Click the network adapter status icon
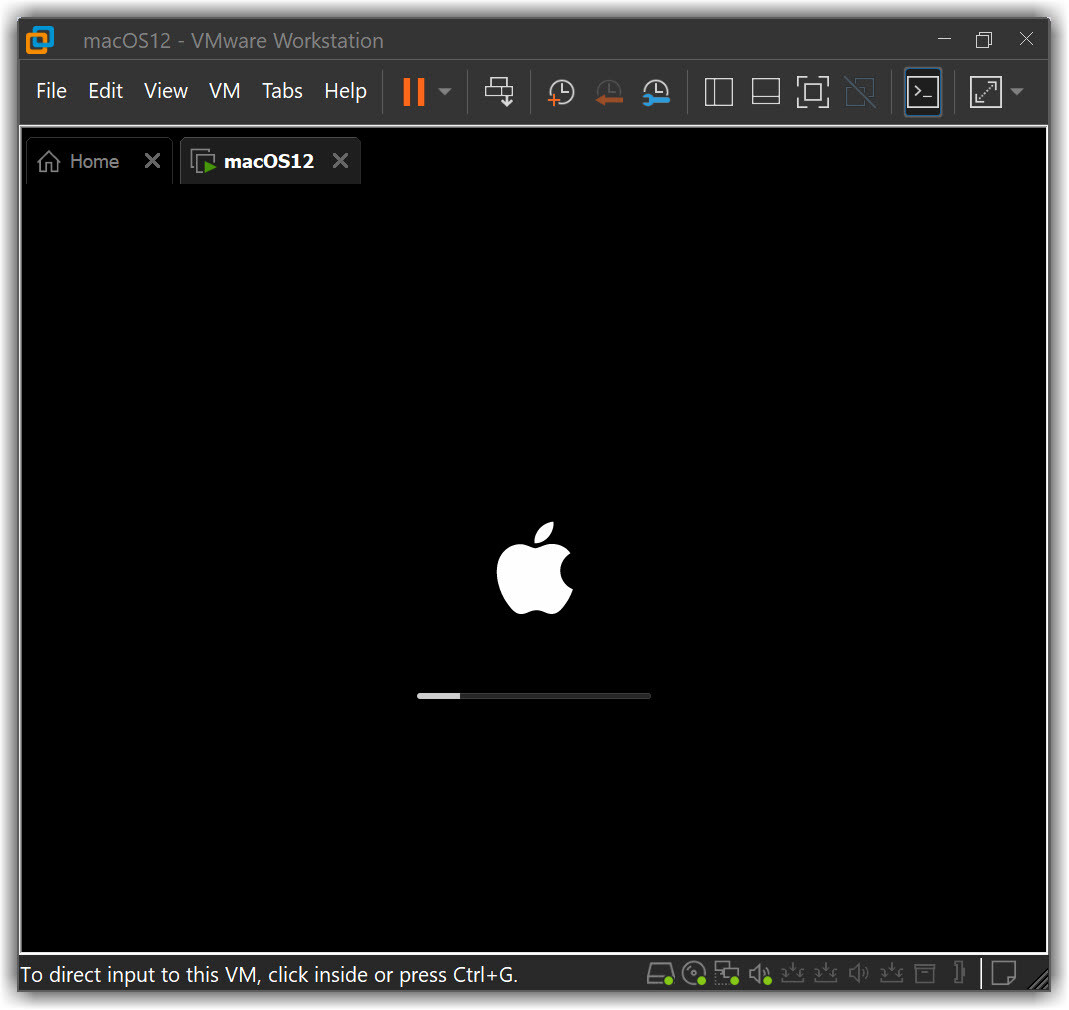Viewport: 1069px width, 1010px height. point(727,974)
